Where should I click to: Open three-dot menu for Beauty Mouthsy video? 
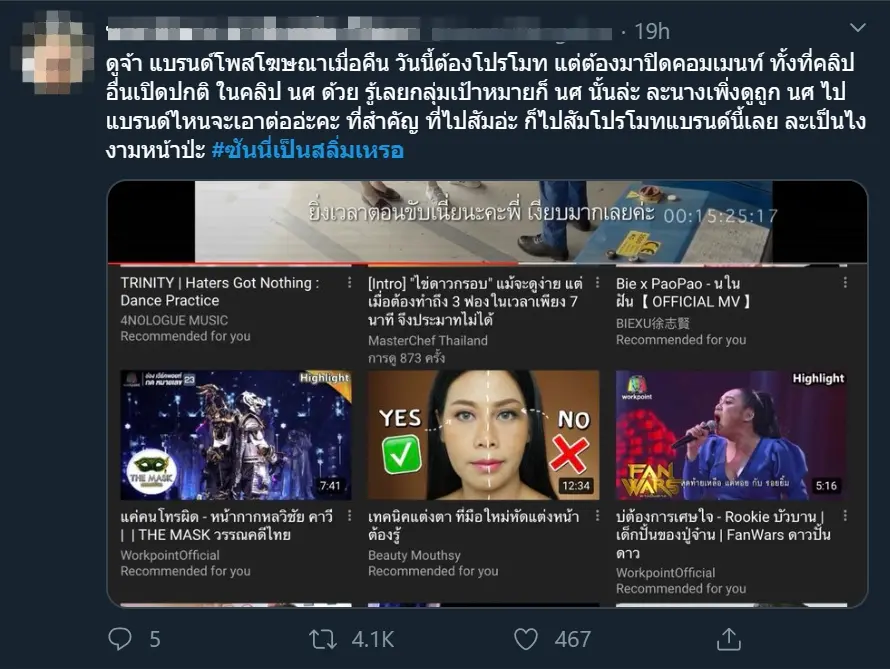click(x=597, y=516)
